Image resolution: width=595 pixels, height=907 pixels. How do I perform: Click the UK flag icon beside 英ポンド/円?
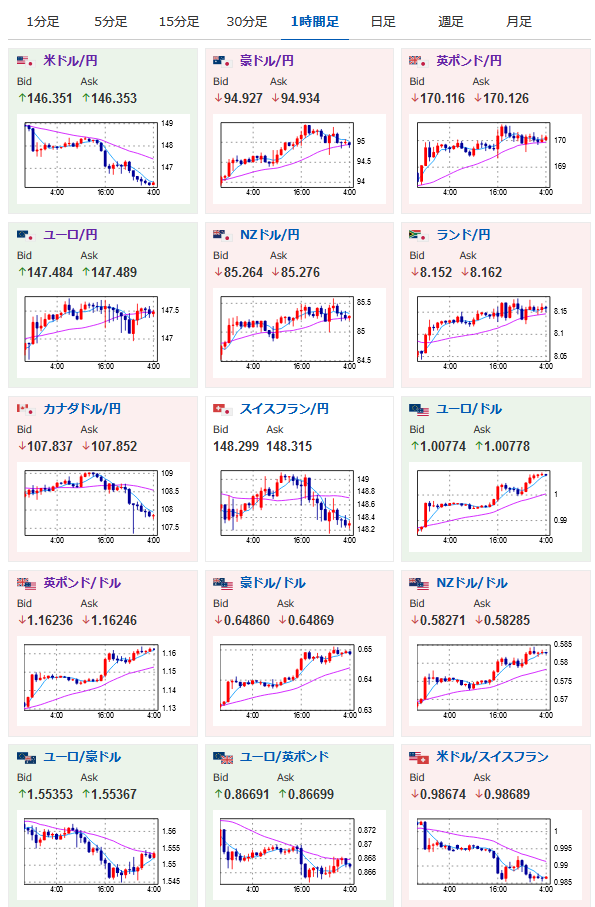(x=419, y=61)
